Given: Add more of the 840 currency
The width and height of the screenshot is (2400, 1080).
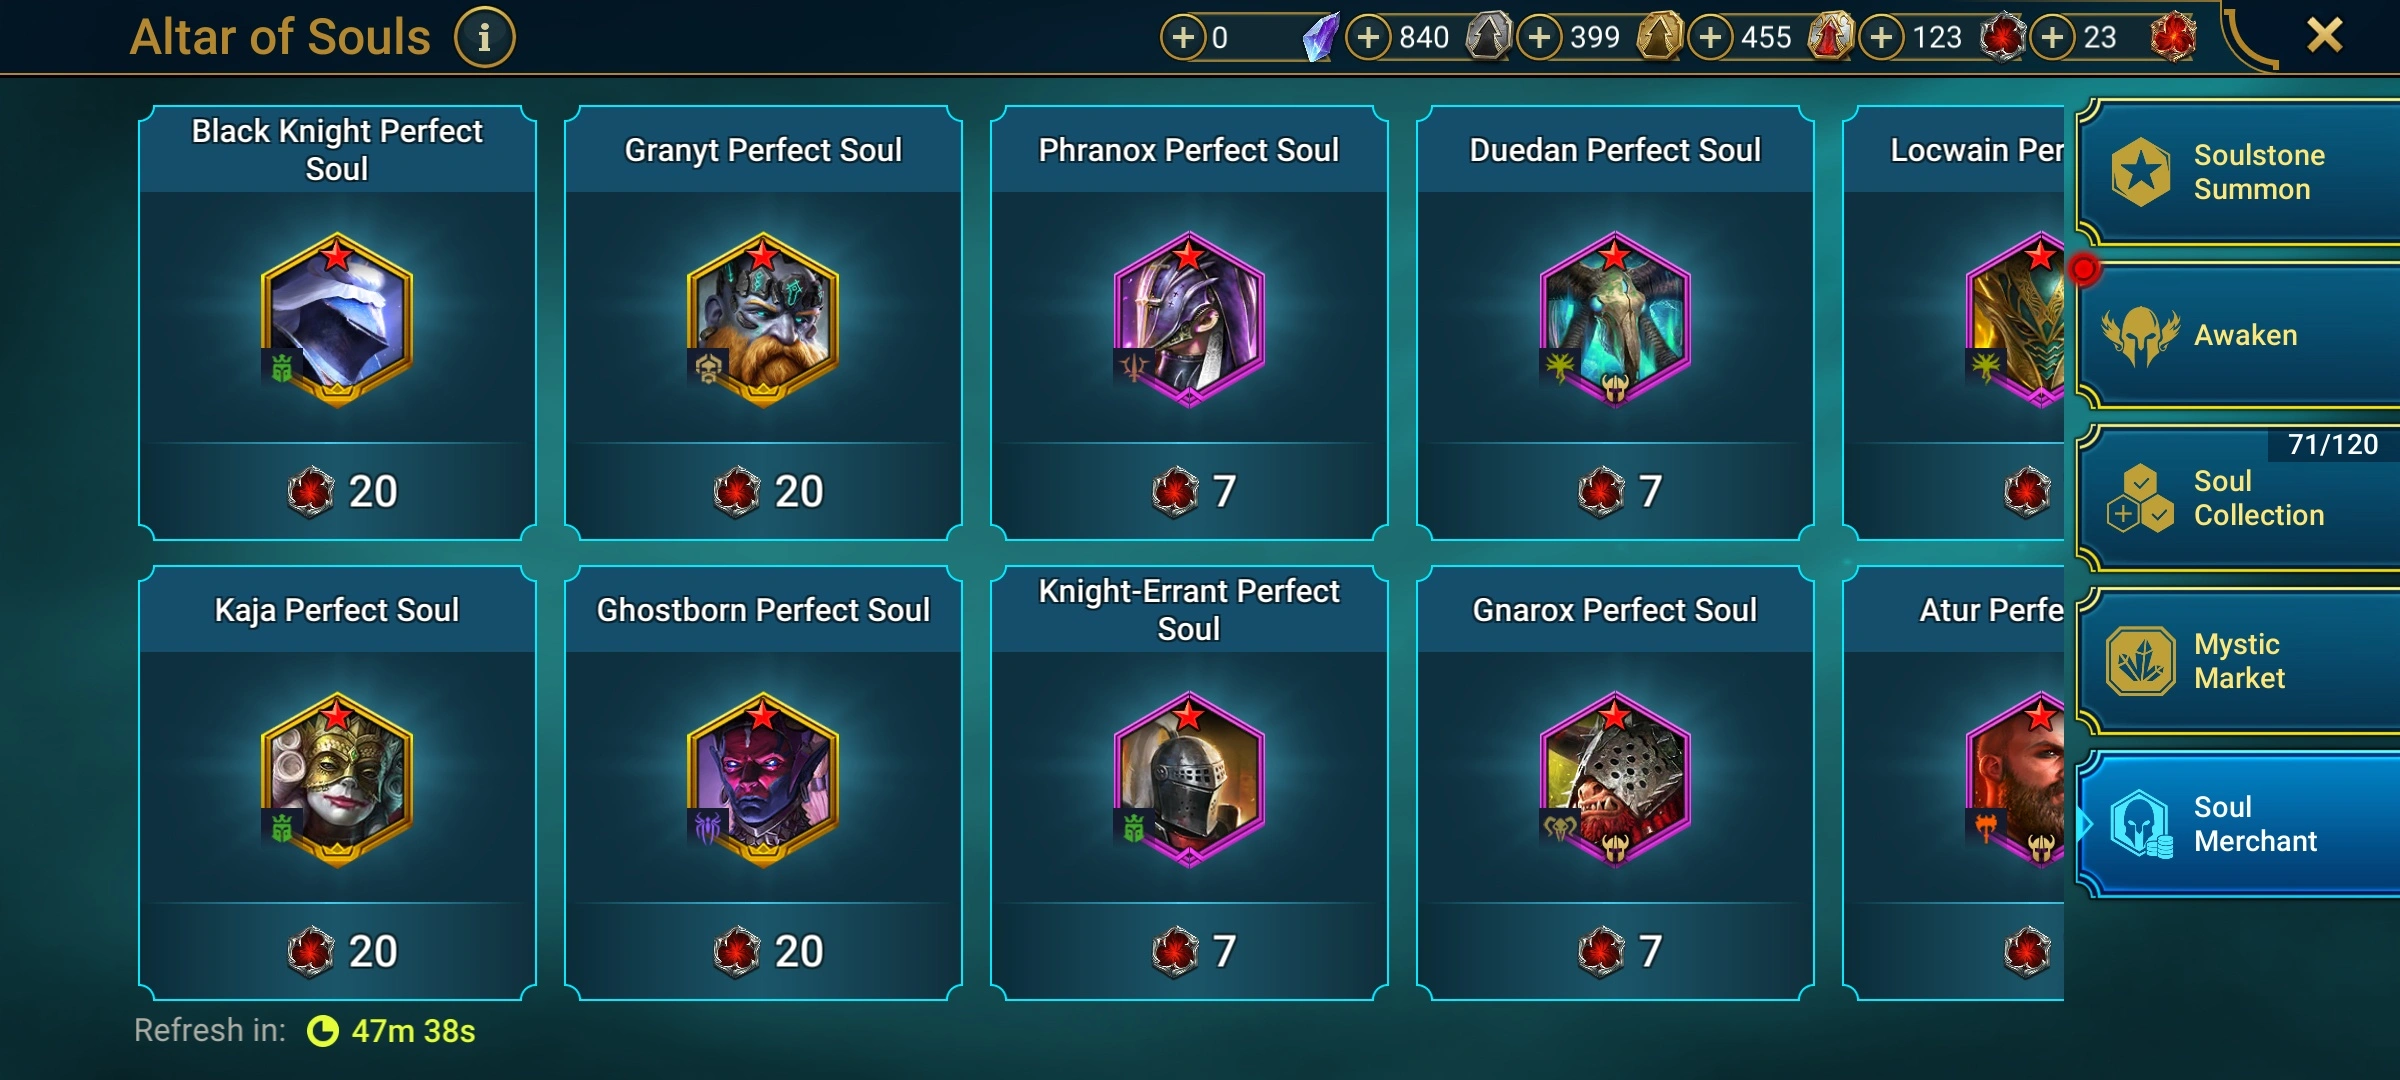Looking at the screenshot, I should click(1368, 38).
